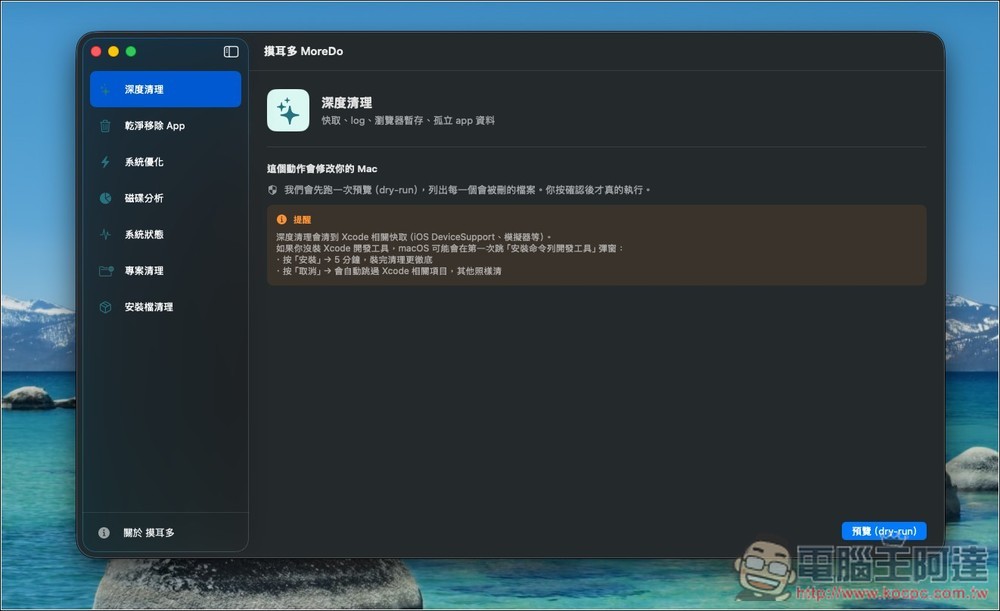The height and width of the screenshot is (611, 1000).
Task: Click the pie chart icon for 磁碟分析
Action: [106, 197]
